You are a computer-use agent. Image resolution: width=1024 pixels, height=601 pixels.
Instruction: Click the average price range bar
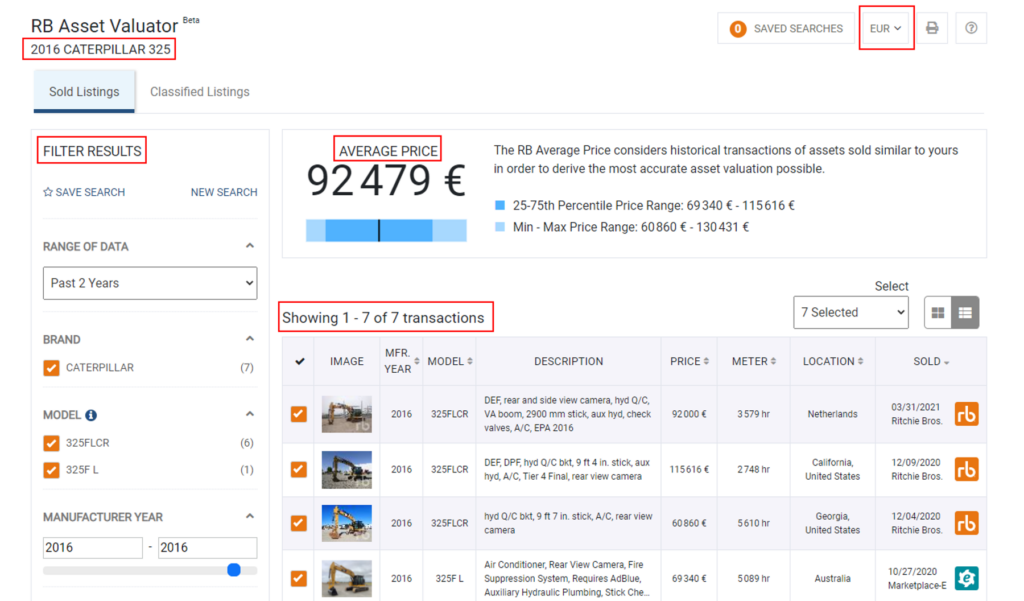pyautogui.click(x=386, y=231)
